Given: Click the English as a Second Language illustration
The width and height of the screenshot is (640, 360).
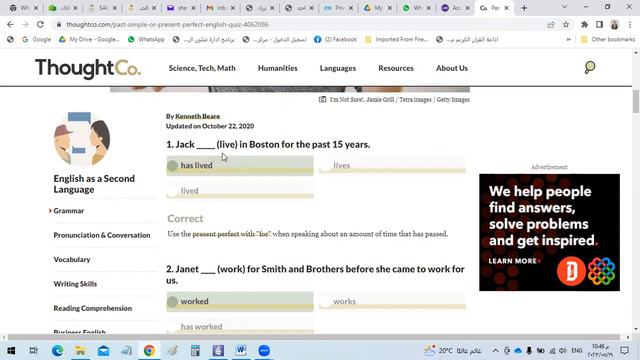Looking at the screenshot, I should coord(82,139).
